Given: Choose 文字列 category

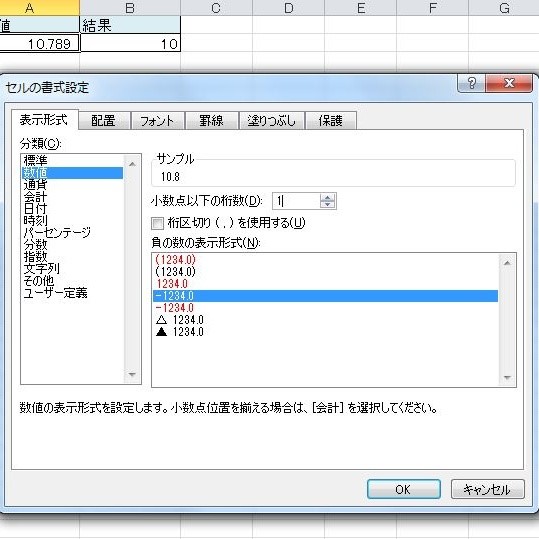Looking at the screenshot, I should (x=72, y=269).
